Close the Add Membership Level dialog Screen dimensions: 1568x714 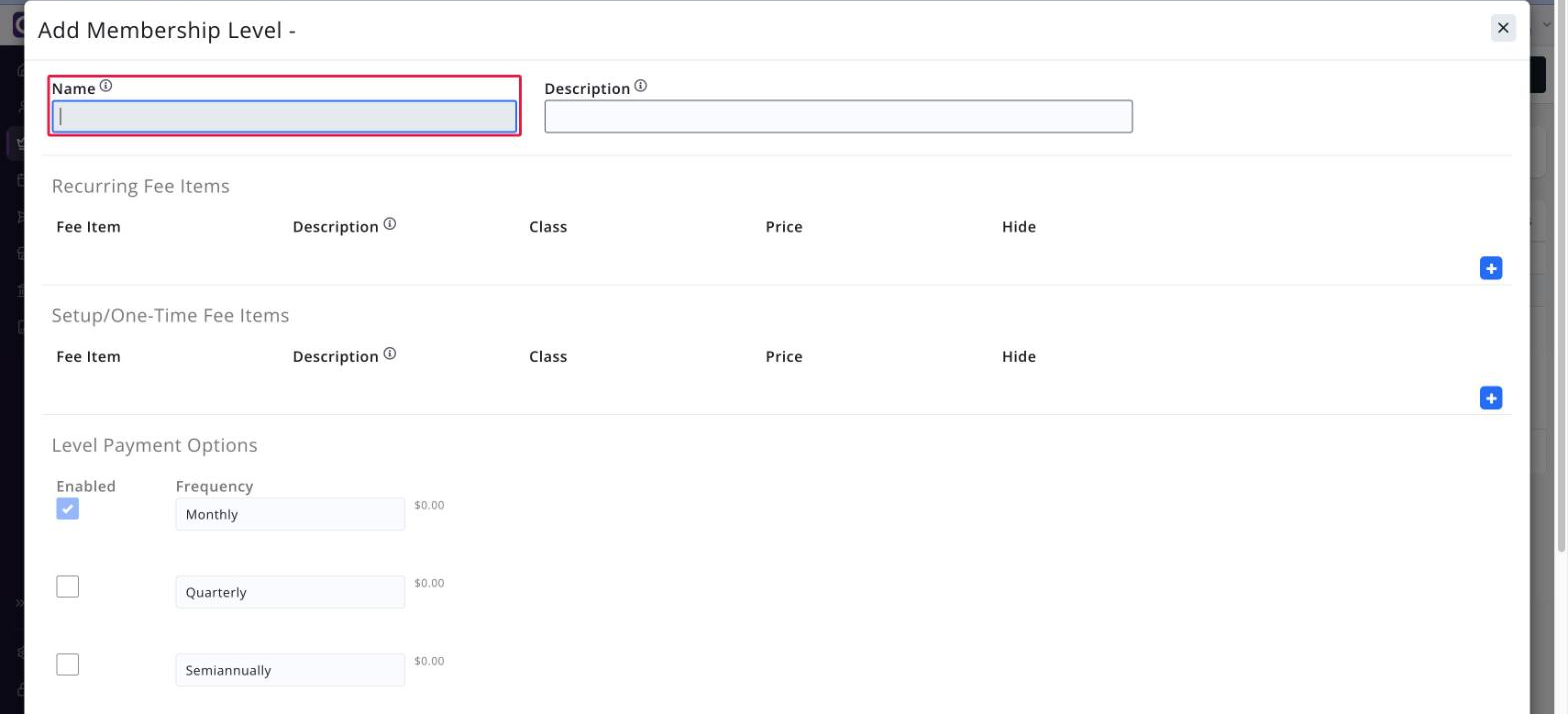[x=1502, y=28]
